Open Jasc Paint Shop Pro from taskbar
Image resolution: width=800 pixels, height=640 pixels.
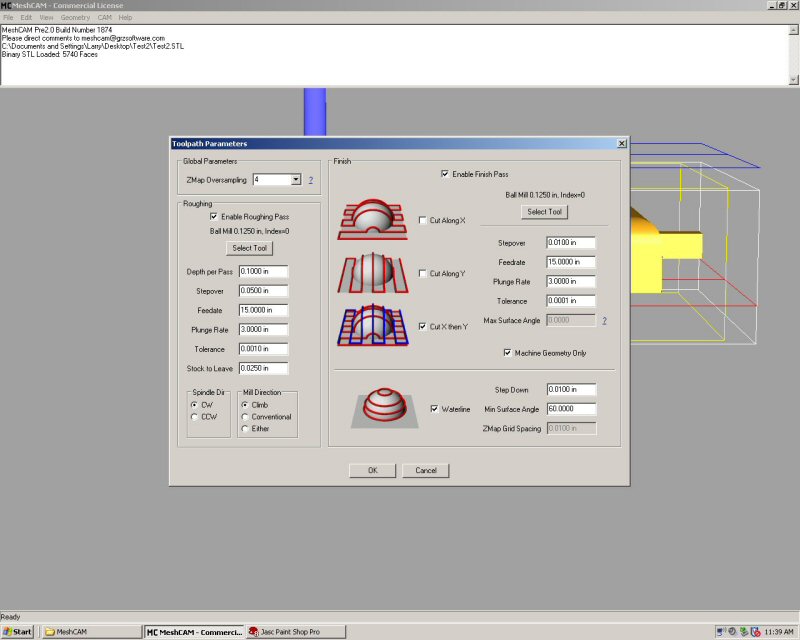pyautogui.click(x=296, y=632)
